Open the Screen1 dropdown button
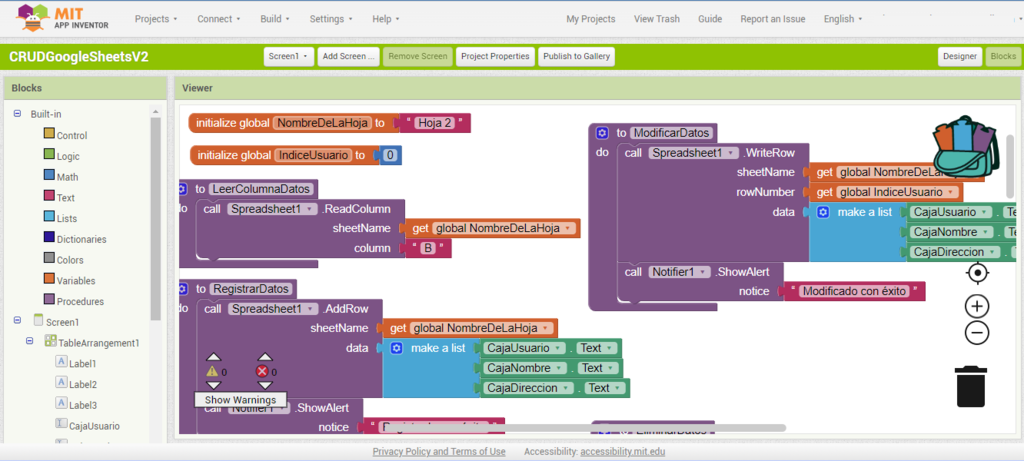The width and height of the screenshot is (1024, 461). (x=289, y=56)
